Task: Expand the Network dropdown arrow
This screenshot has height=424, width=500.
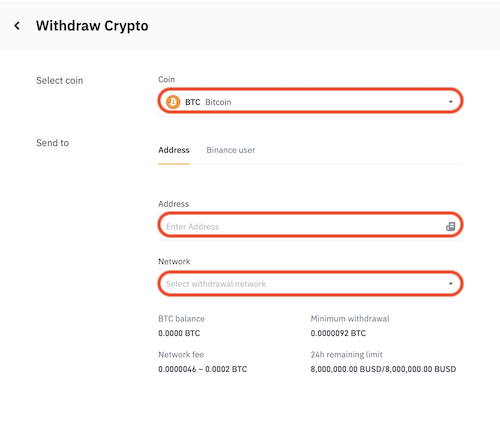Action: 451,284
